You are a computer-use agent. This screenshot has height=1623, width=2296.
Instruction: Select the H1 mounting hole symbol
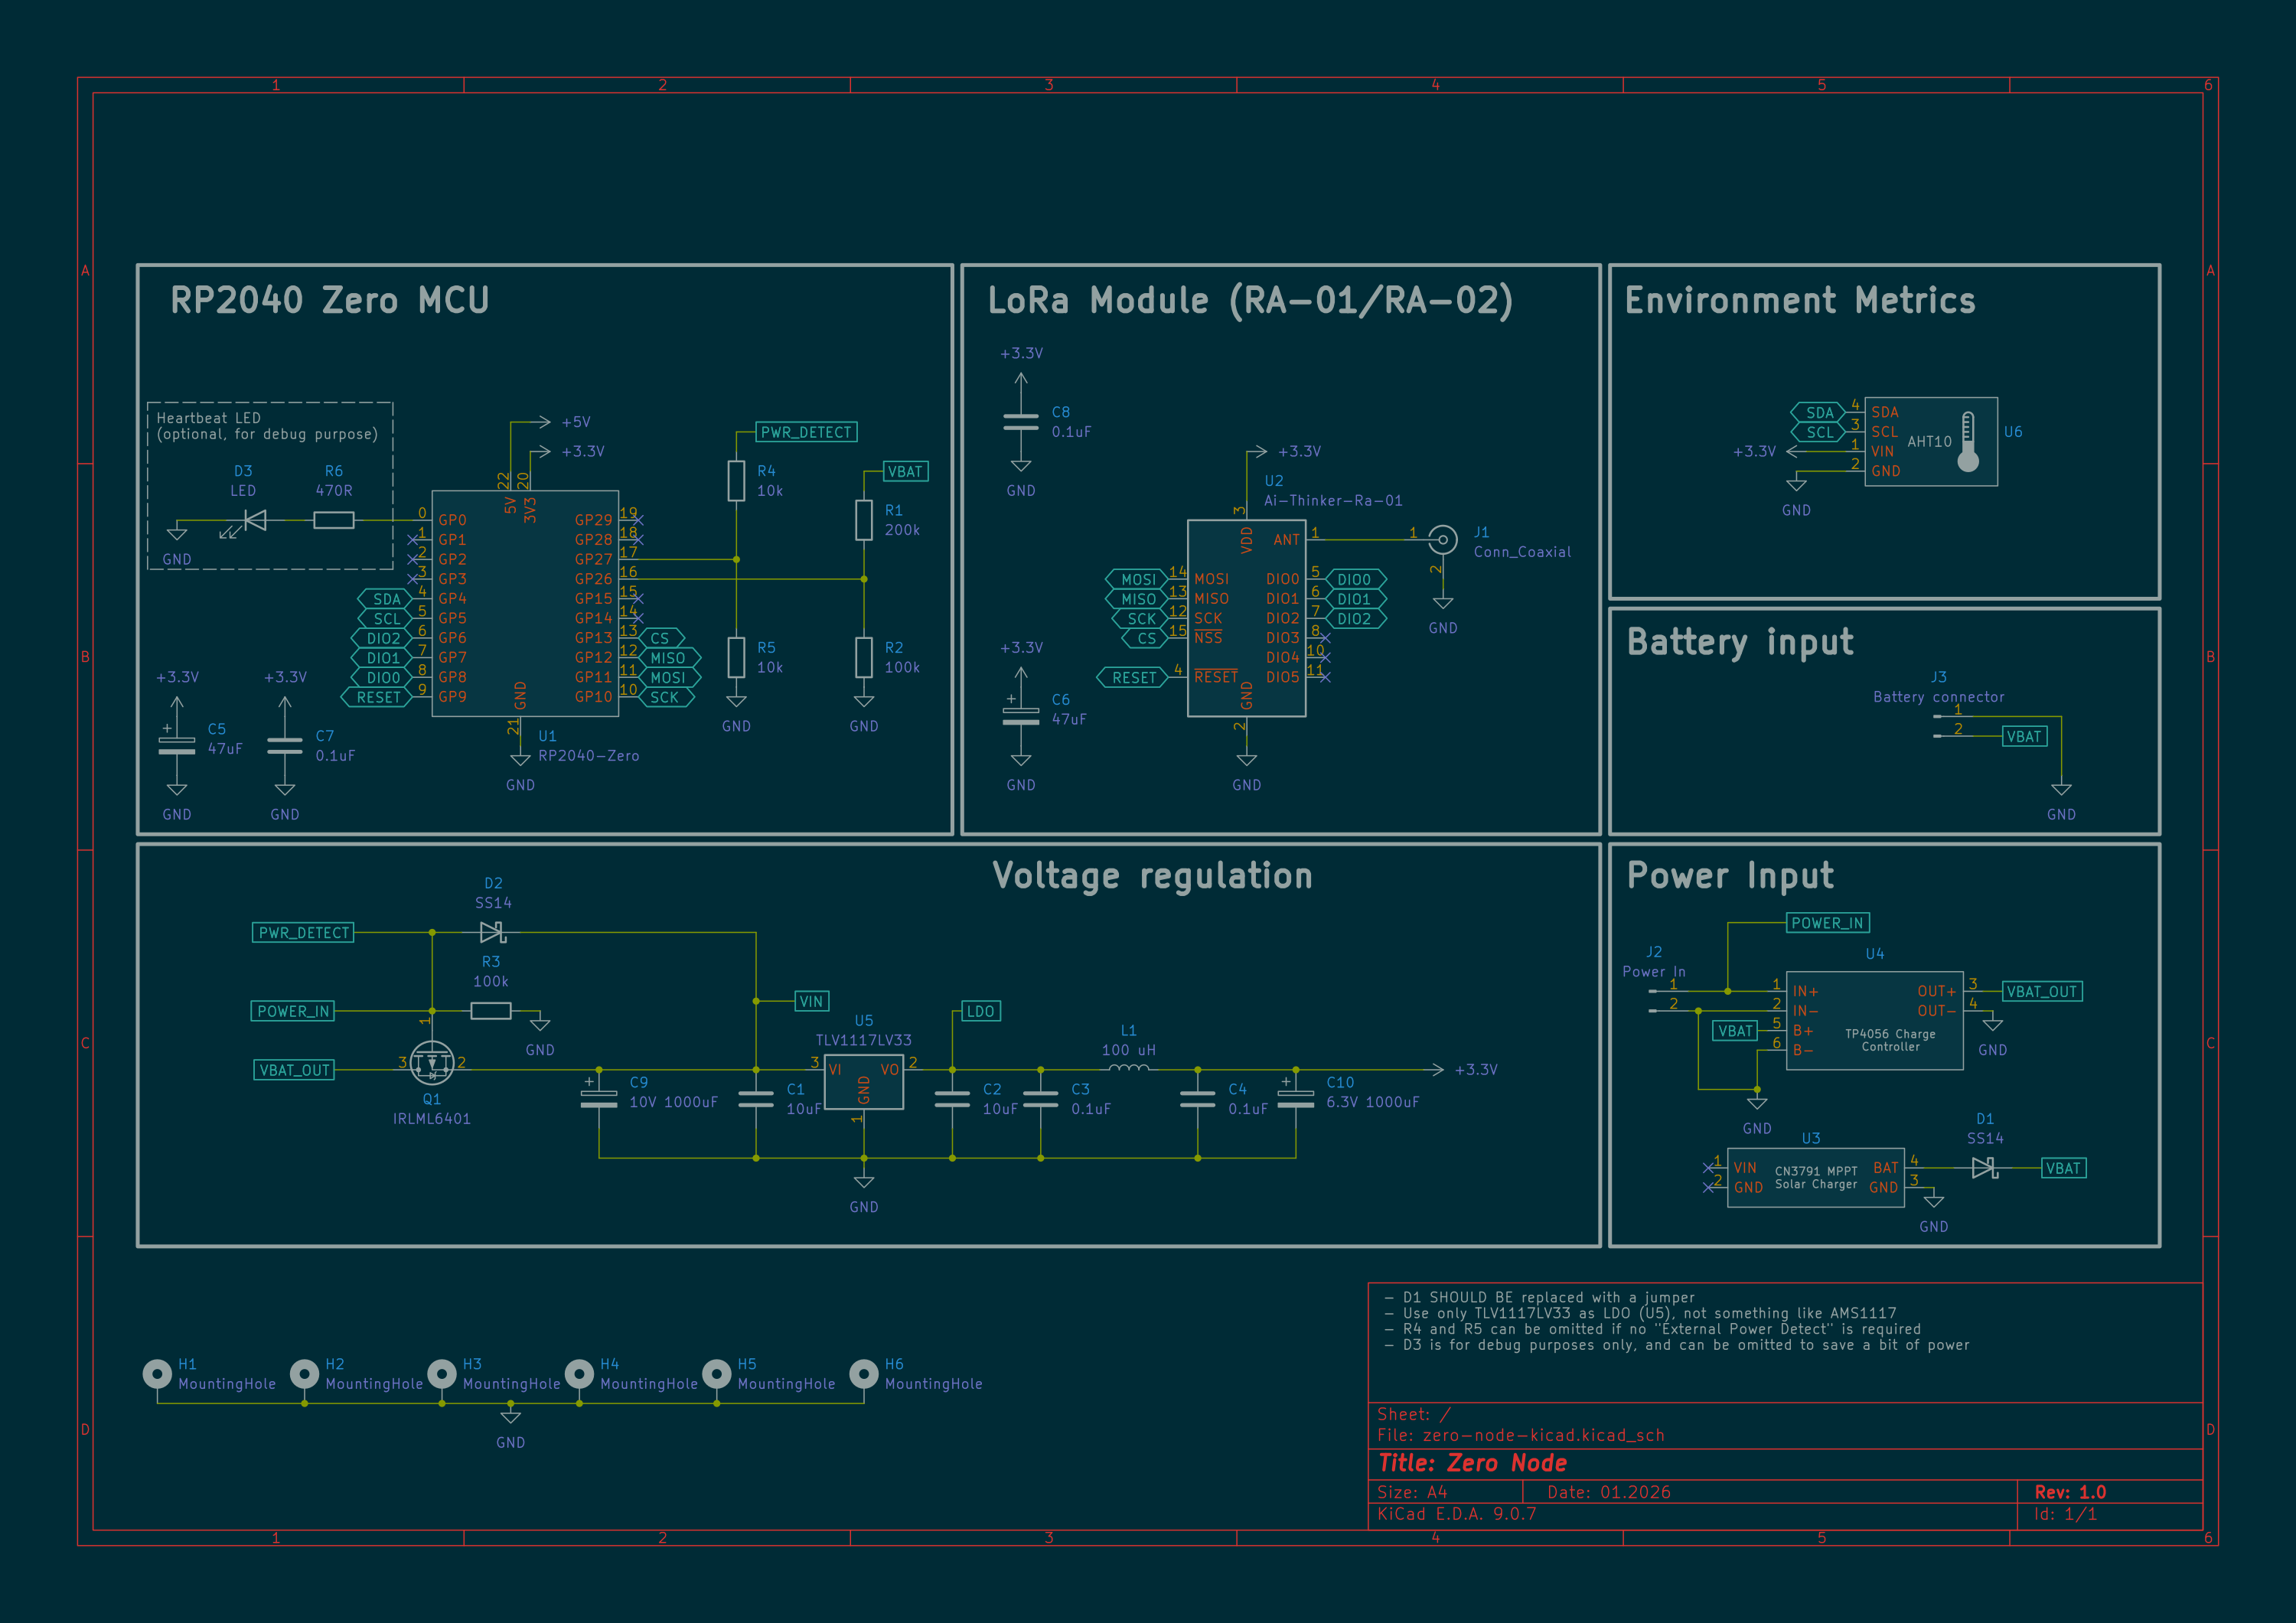click(x=157, y=1374)
